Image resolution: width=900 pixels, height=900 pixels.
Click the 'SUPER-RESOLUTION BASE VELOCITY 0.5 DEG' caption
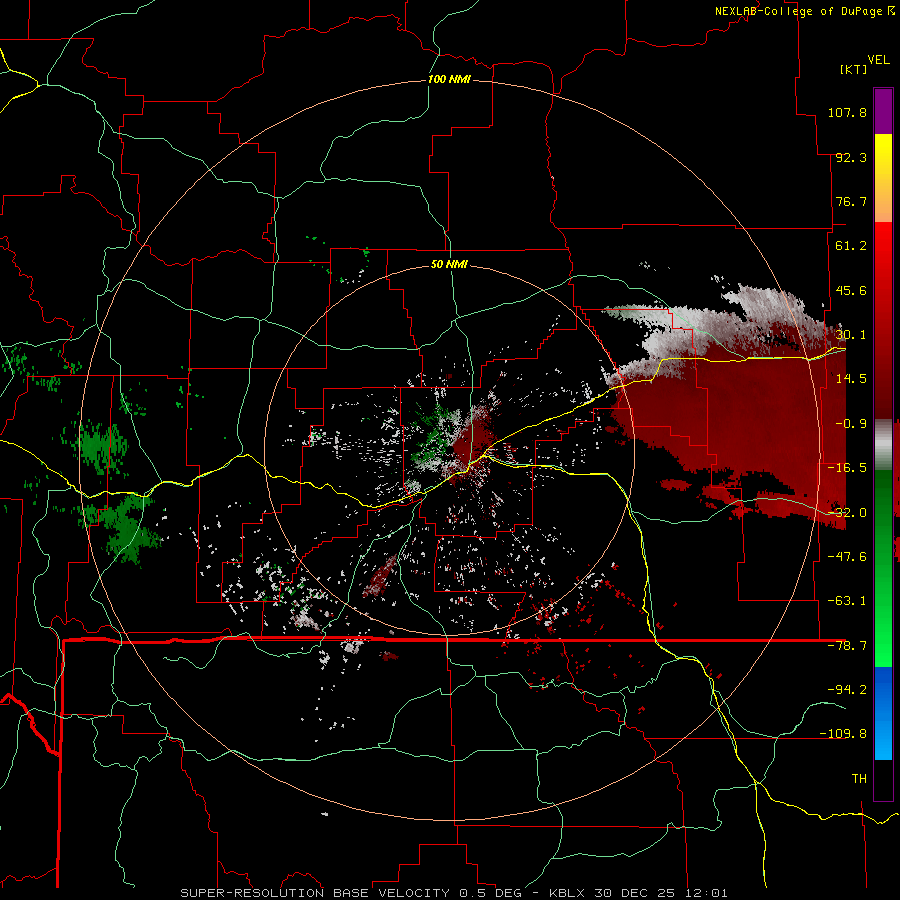[x=351, y=893]
